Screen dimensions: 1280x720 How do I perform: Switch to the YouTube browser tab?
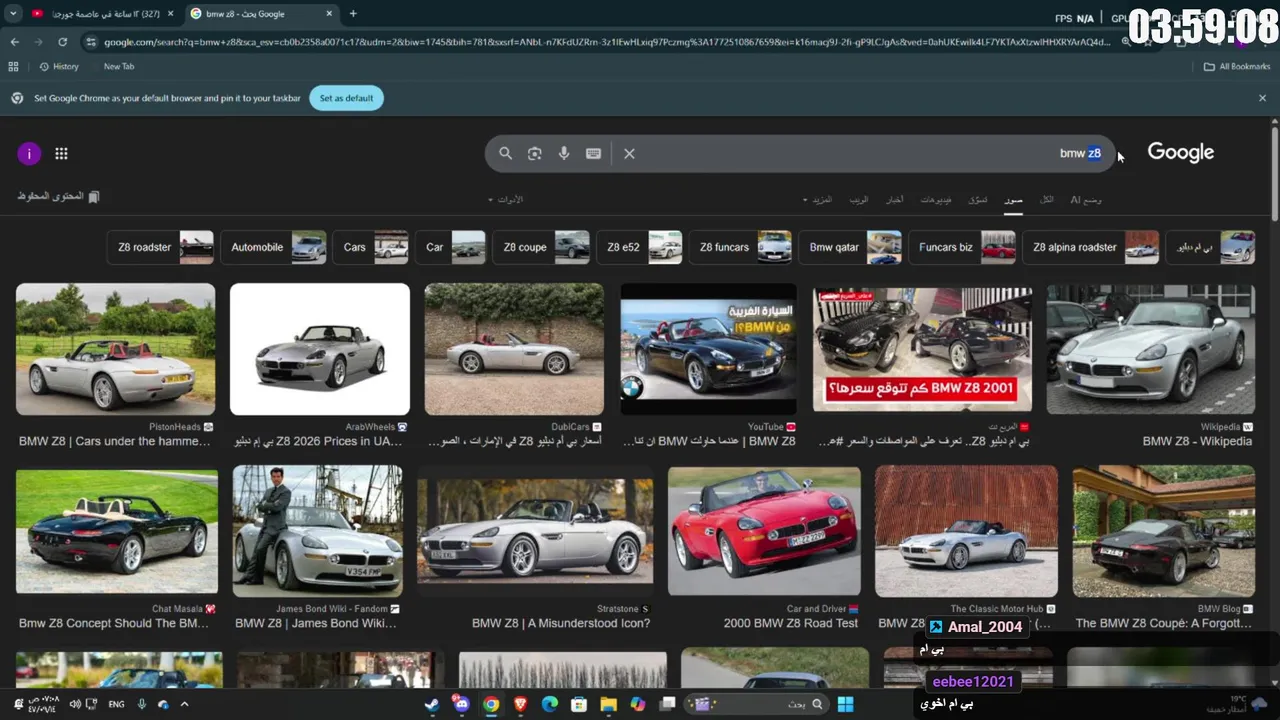100,14
